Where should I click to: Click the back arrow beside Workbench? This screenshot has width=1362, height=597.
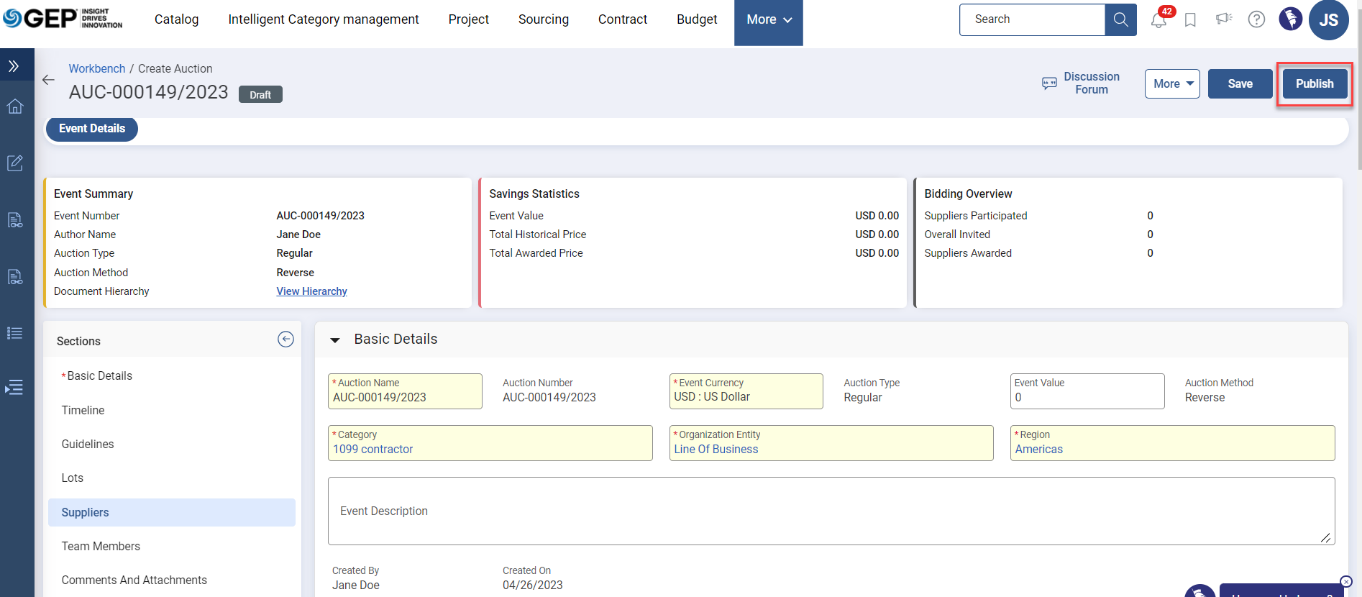(48, 80)
